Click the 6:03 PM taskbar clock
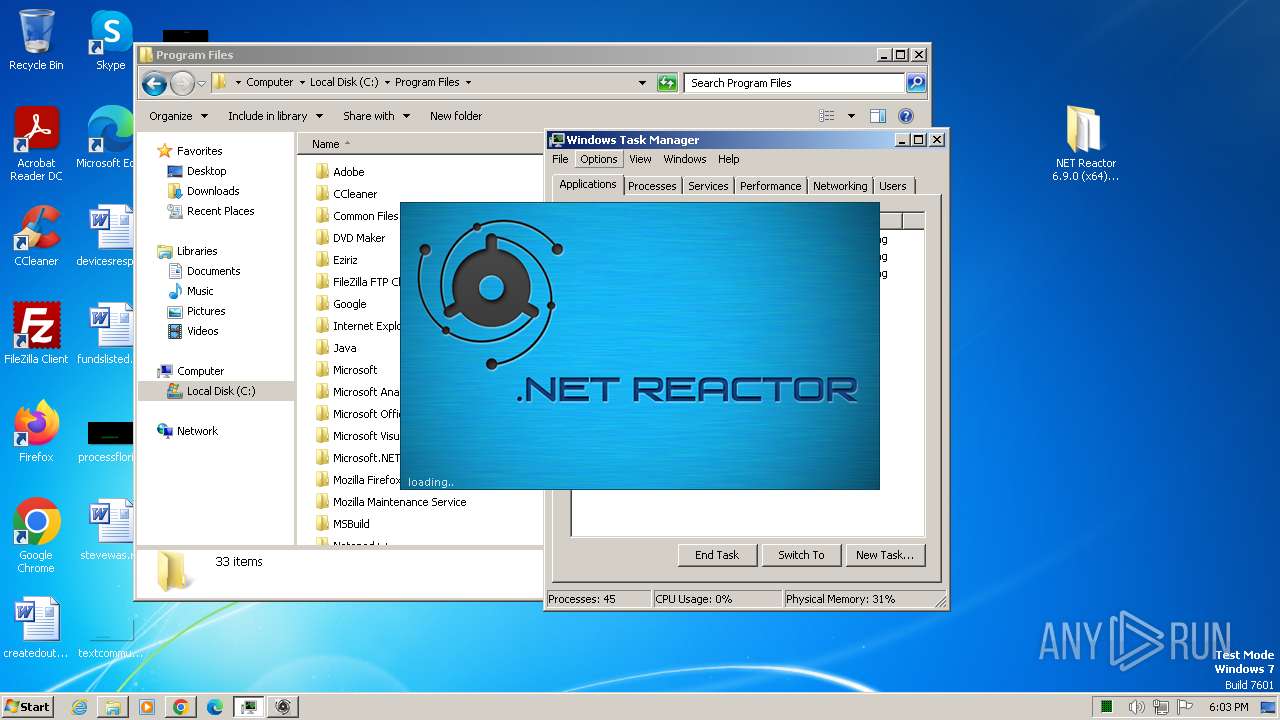 (1228, 707)
